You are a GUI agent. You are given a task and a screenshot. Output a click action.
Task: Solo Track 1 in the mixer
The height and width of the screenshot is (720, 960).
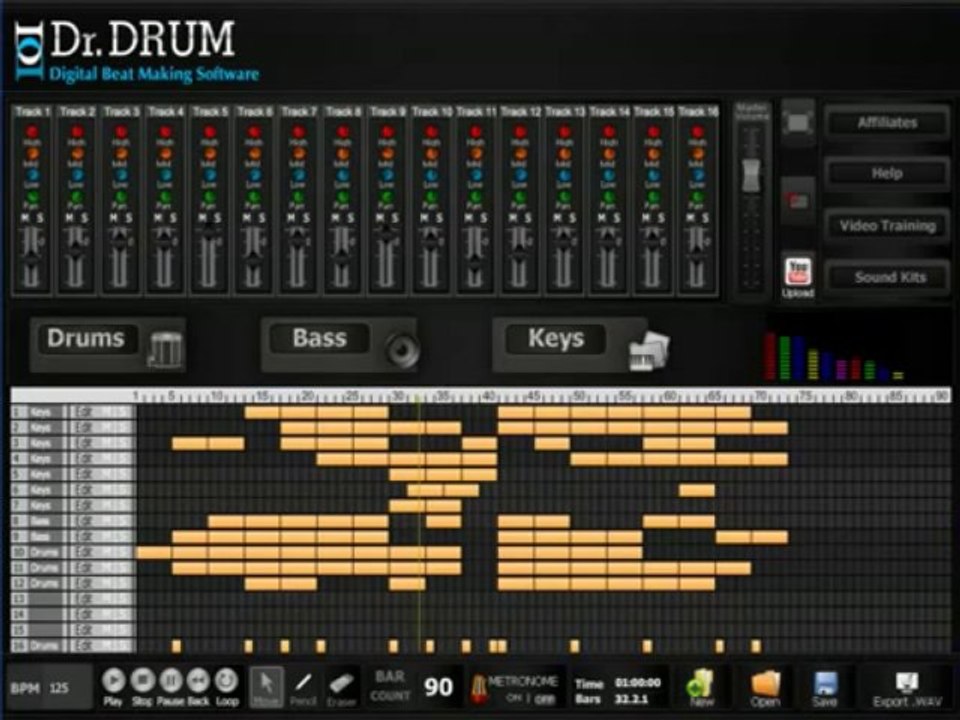[x=39, y=218]
